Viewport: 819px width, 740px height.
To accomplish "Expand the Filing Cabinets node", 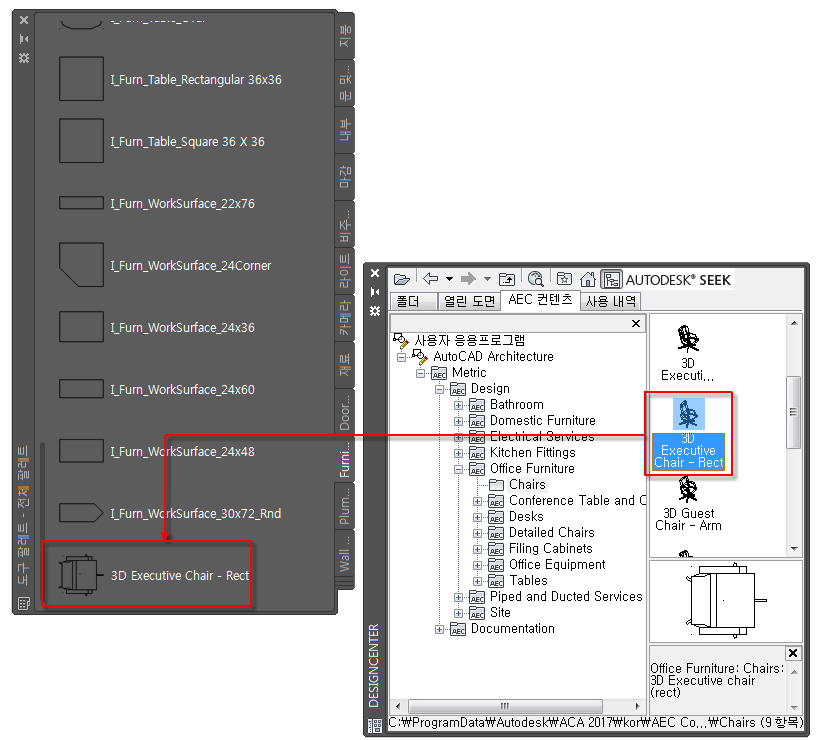I will [477, 549].
